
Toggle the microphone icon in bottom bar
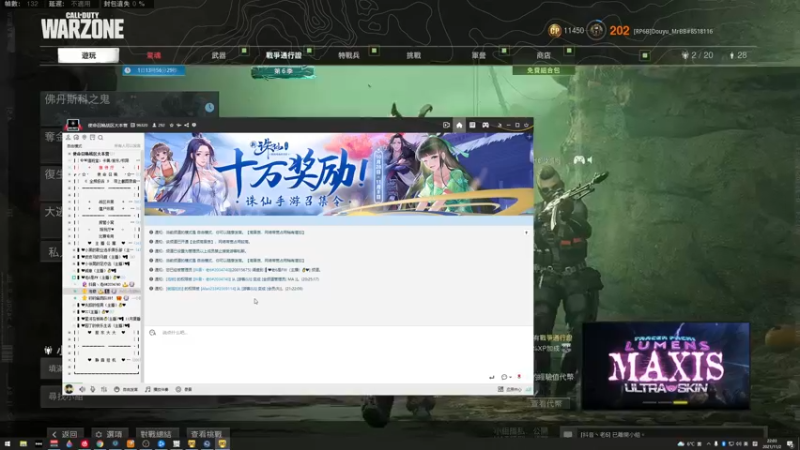[93, 389]
